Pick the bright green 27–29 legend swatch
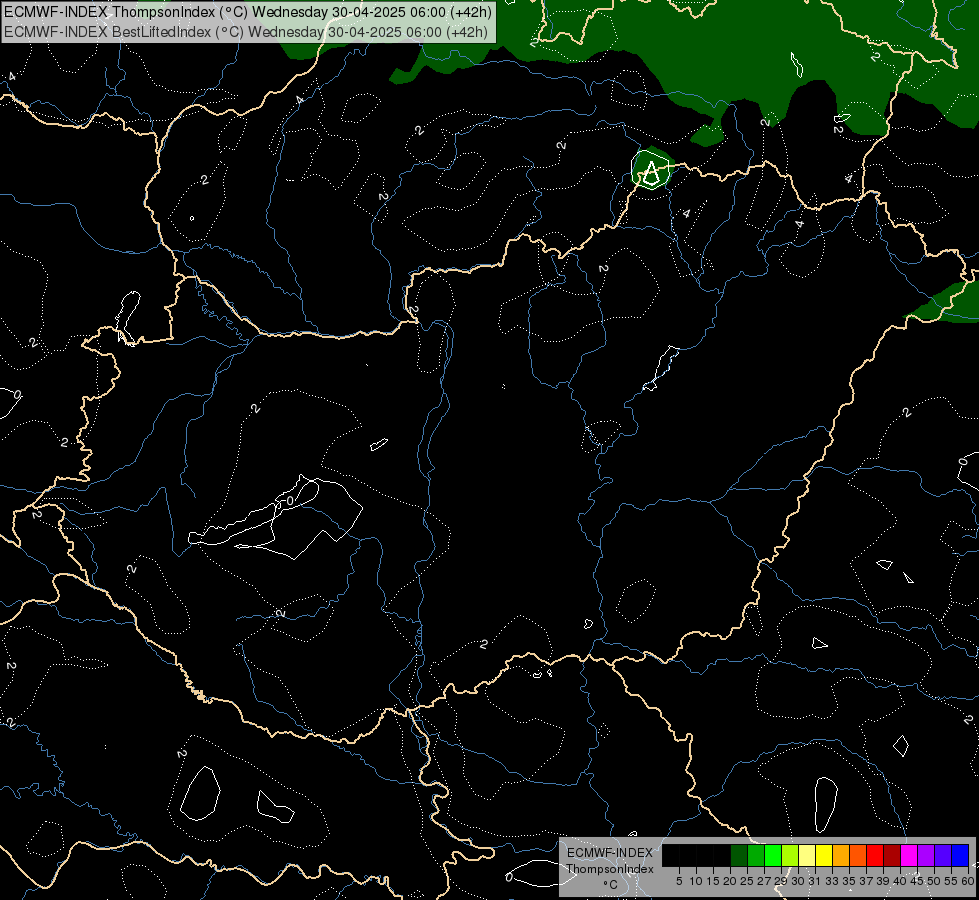The image size is (979, 900). click(773, 856)
